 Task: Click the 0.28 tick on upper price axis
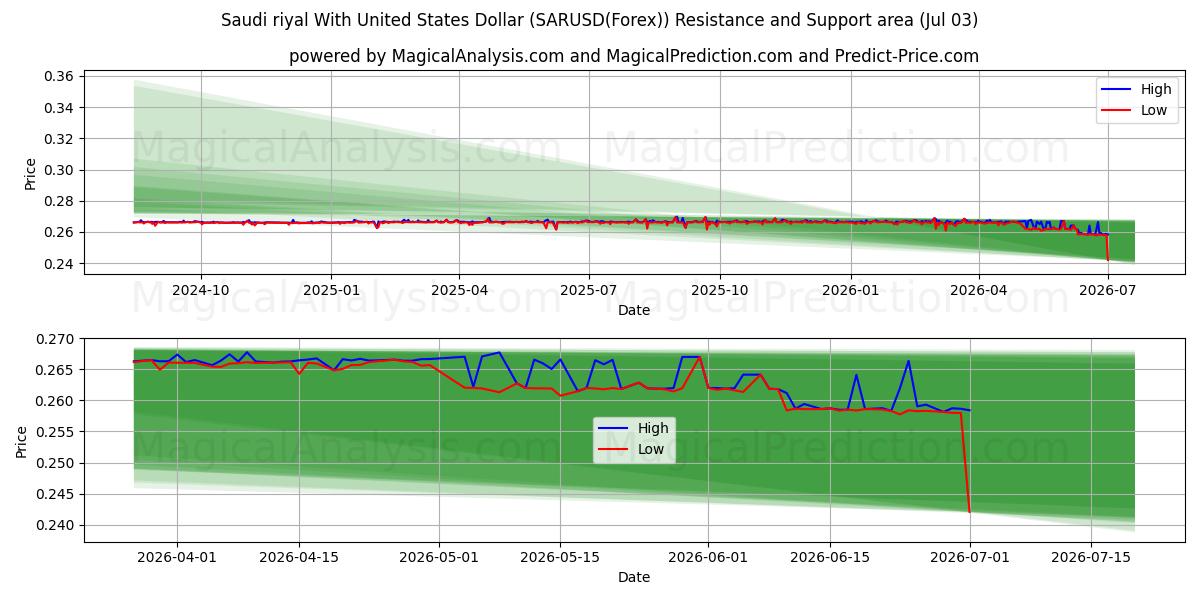(x=60, y=201)
